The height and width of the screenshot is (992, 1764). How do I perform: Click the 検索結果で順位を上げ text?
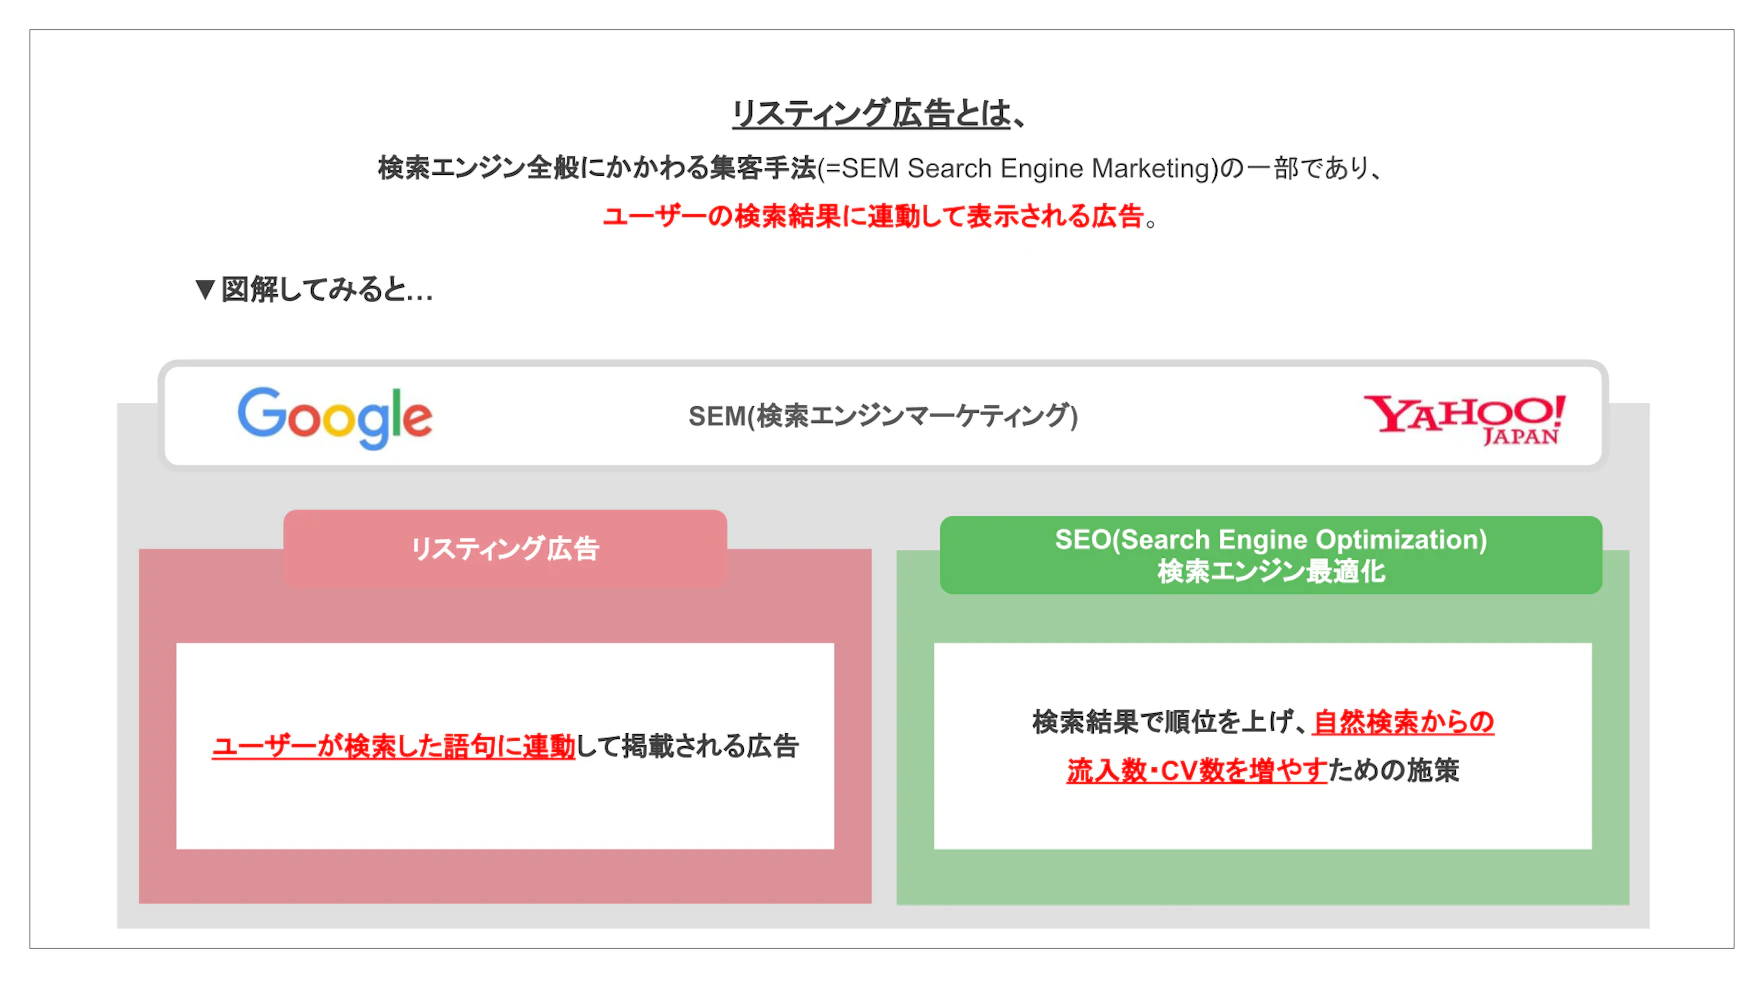tap(1164, 722)
